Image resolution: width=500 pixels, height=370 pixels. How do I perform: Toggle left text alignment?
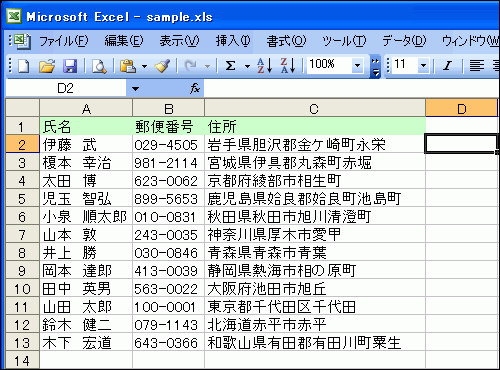477,66
